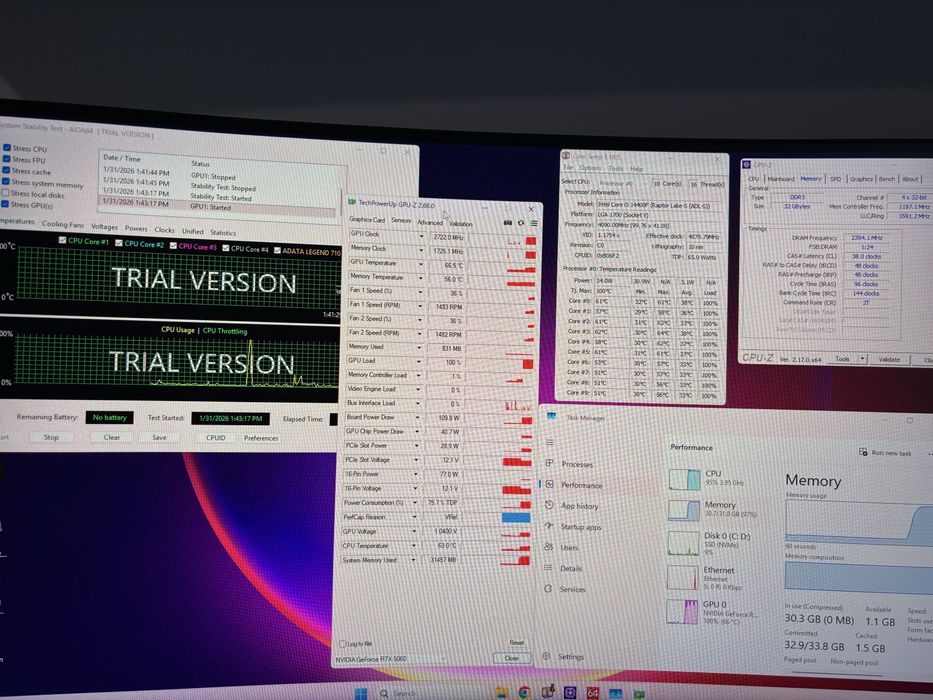Click the Startup apps gauge icon
This screenshot has width=933, height=700.
tap(549, 526)
